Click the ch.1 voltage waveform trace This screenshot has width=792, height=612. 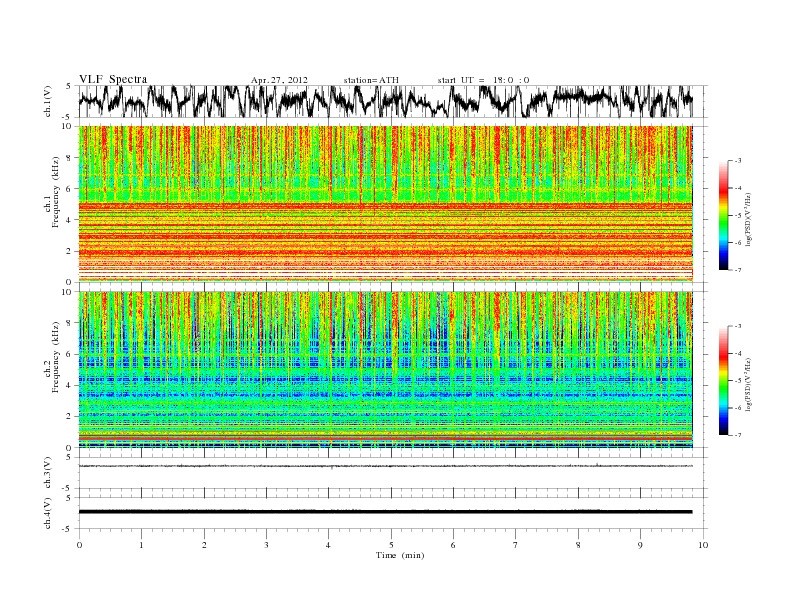coord(385,101)
